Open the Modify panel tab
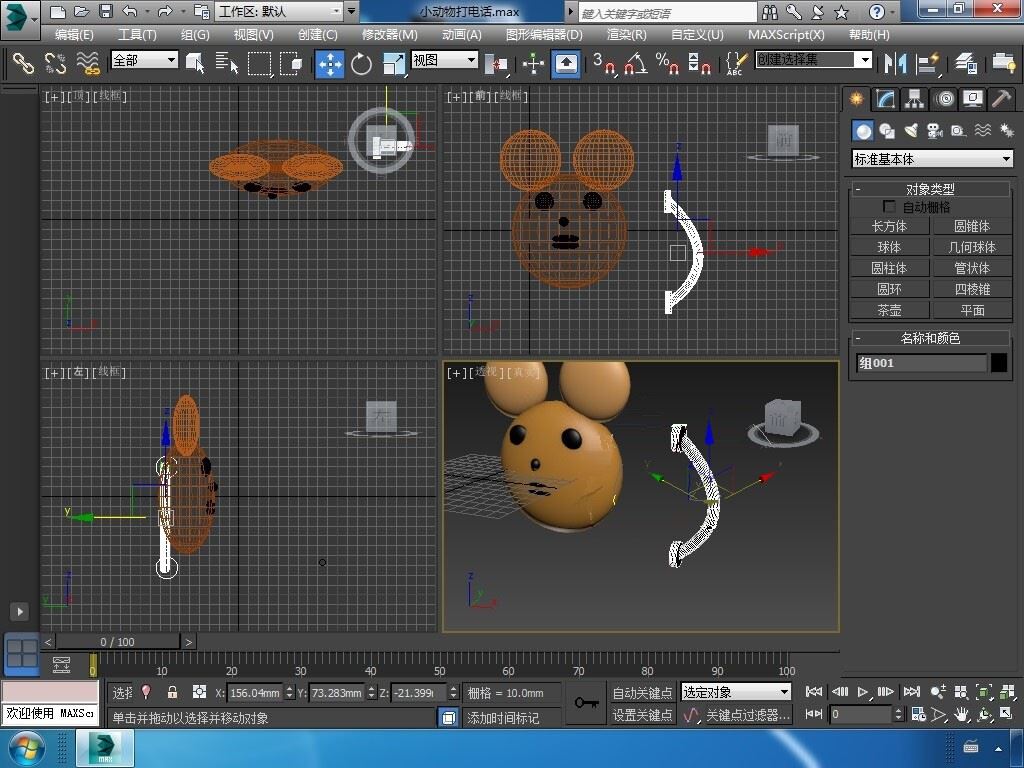This screenshot has height=768, width=1024. (884, 99)
